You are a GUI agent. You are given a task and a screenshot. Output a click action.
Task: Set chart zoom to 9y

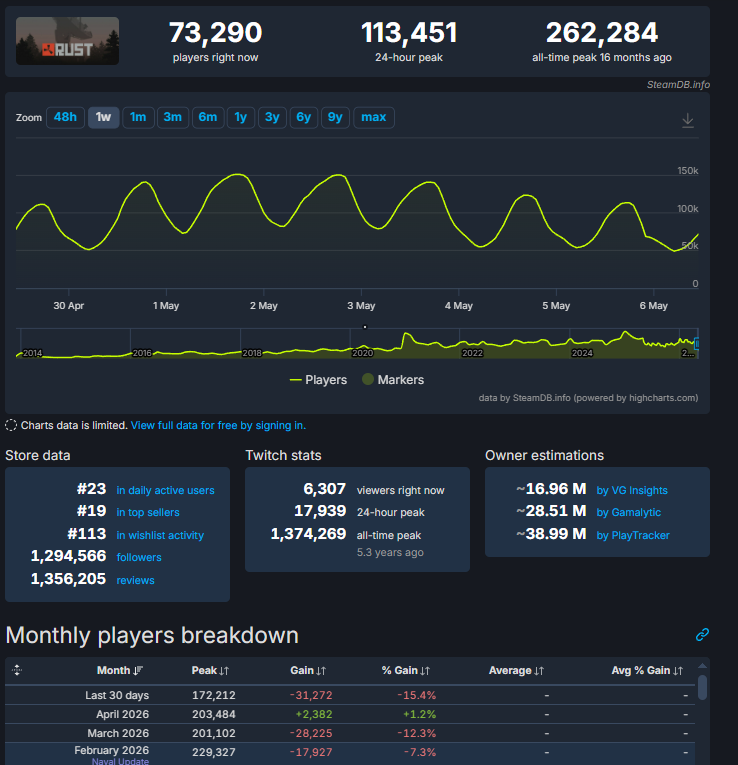point(335,118)
